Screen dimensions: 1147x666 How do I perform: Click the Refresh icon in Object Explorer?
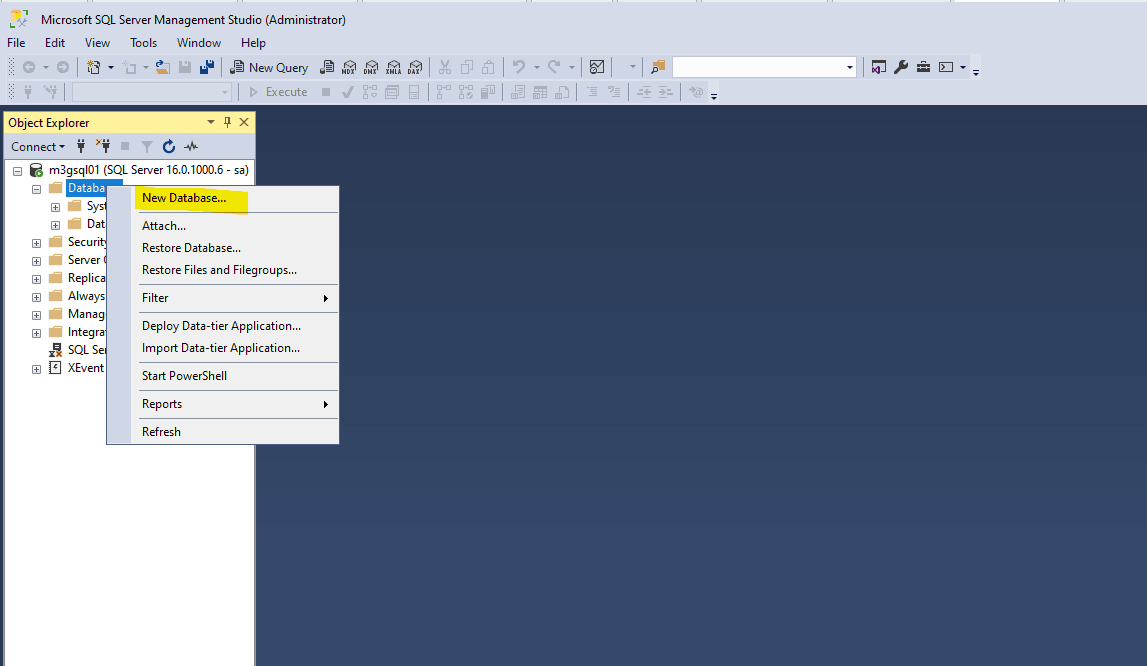169,146
